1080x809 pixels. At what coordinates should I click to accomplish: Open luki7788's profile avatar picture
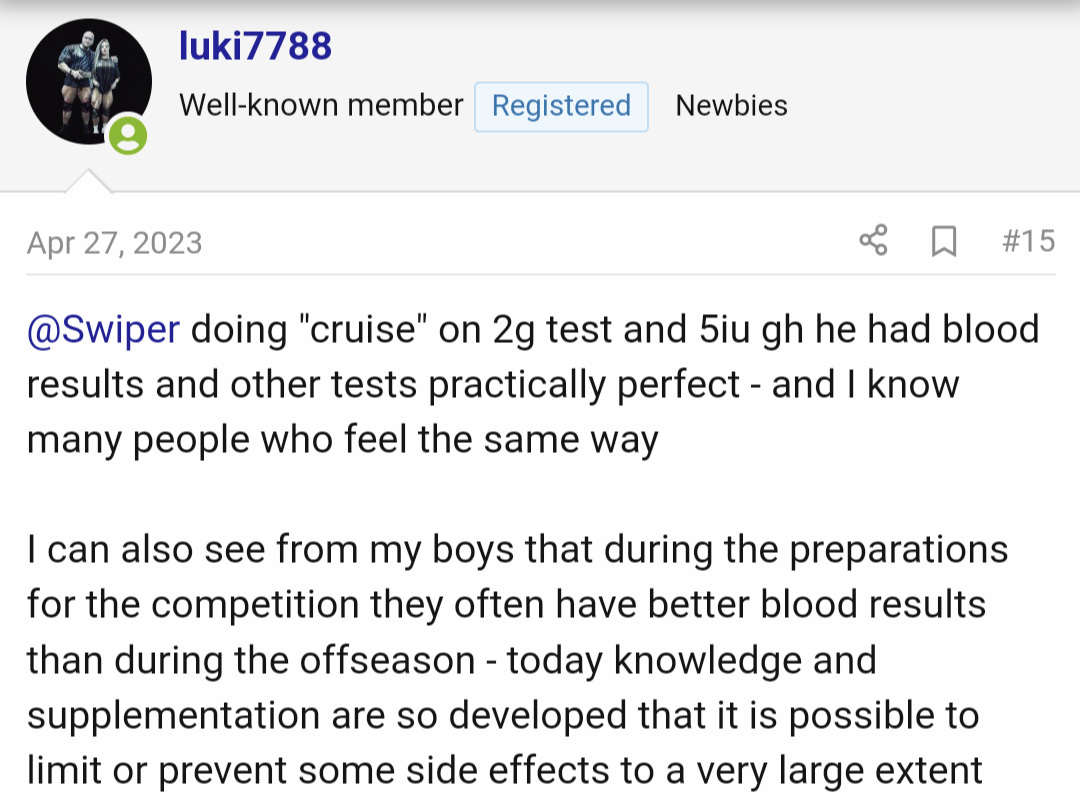88,81
